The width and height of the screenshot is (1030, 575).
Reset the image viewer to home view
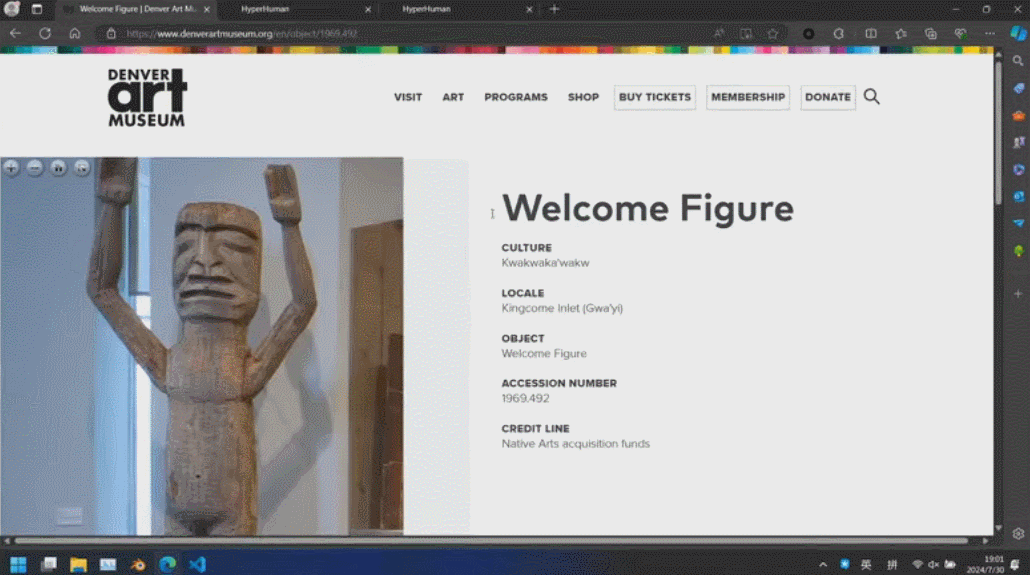[58, 168]
